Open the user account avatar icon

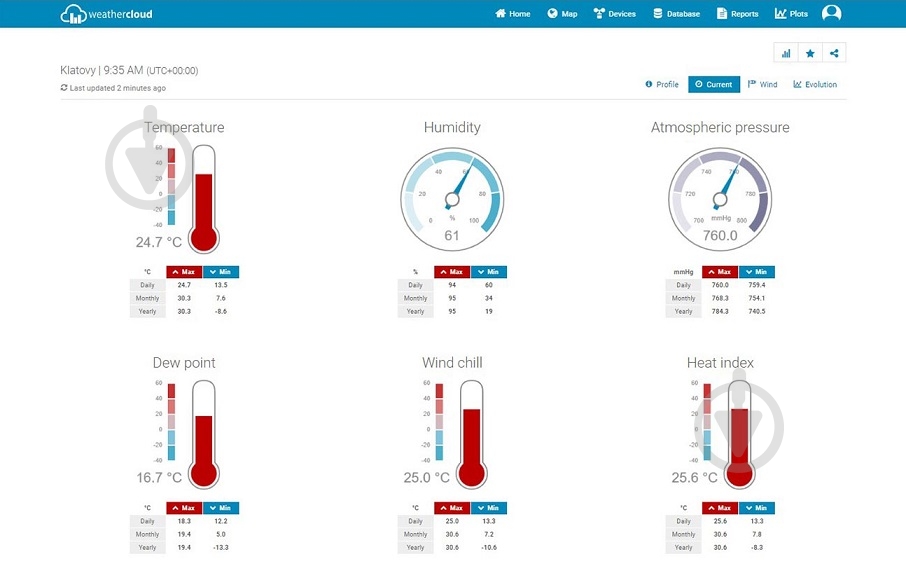click(x=831, y=13)
